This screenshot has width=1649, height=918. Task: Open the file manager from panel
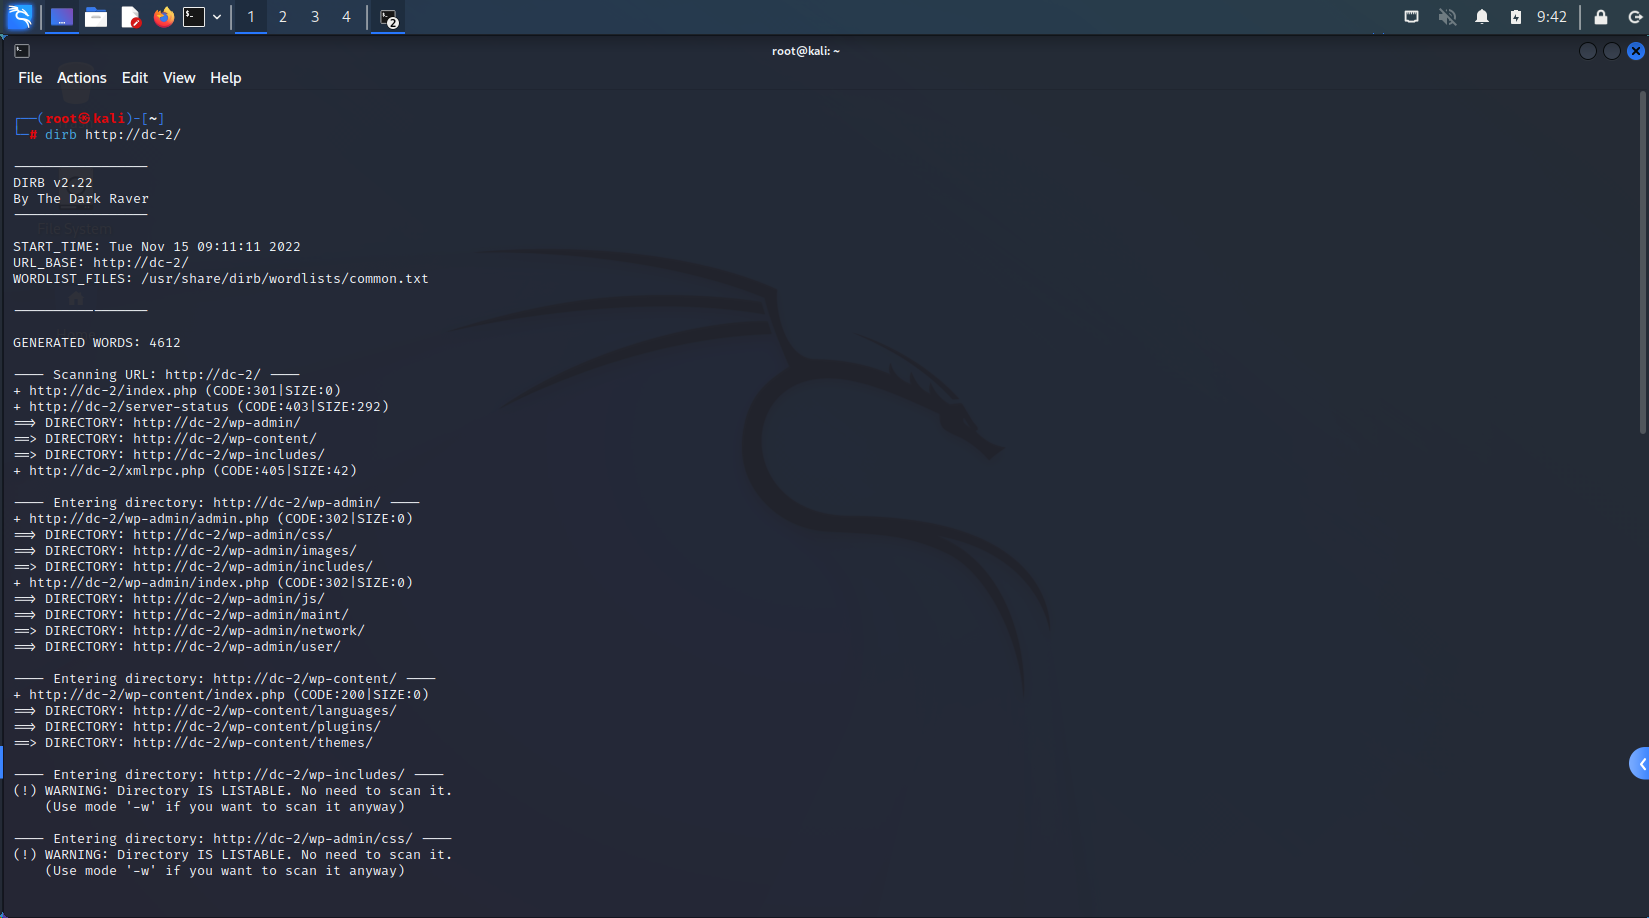[96, 17]
